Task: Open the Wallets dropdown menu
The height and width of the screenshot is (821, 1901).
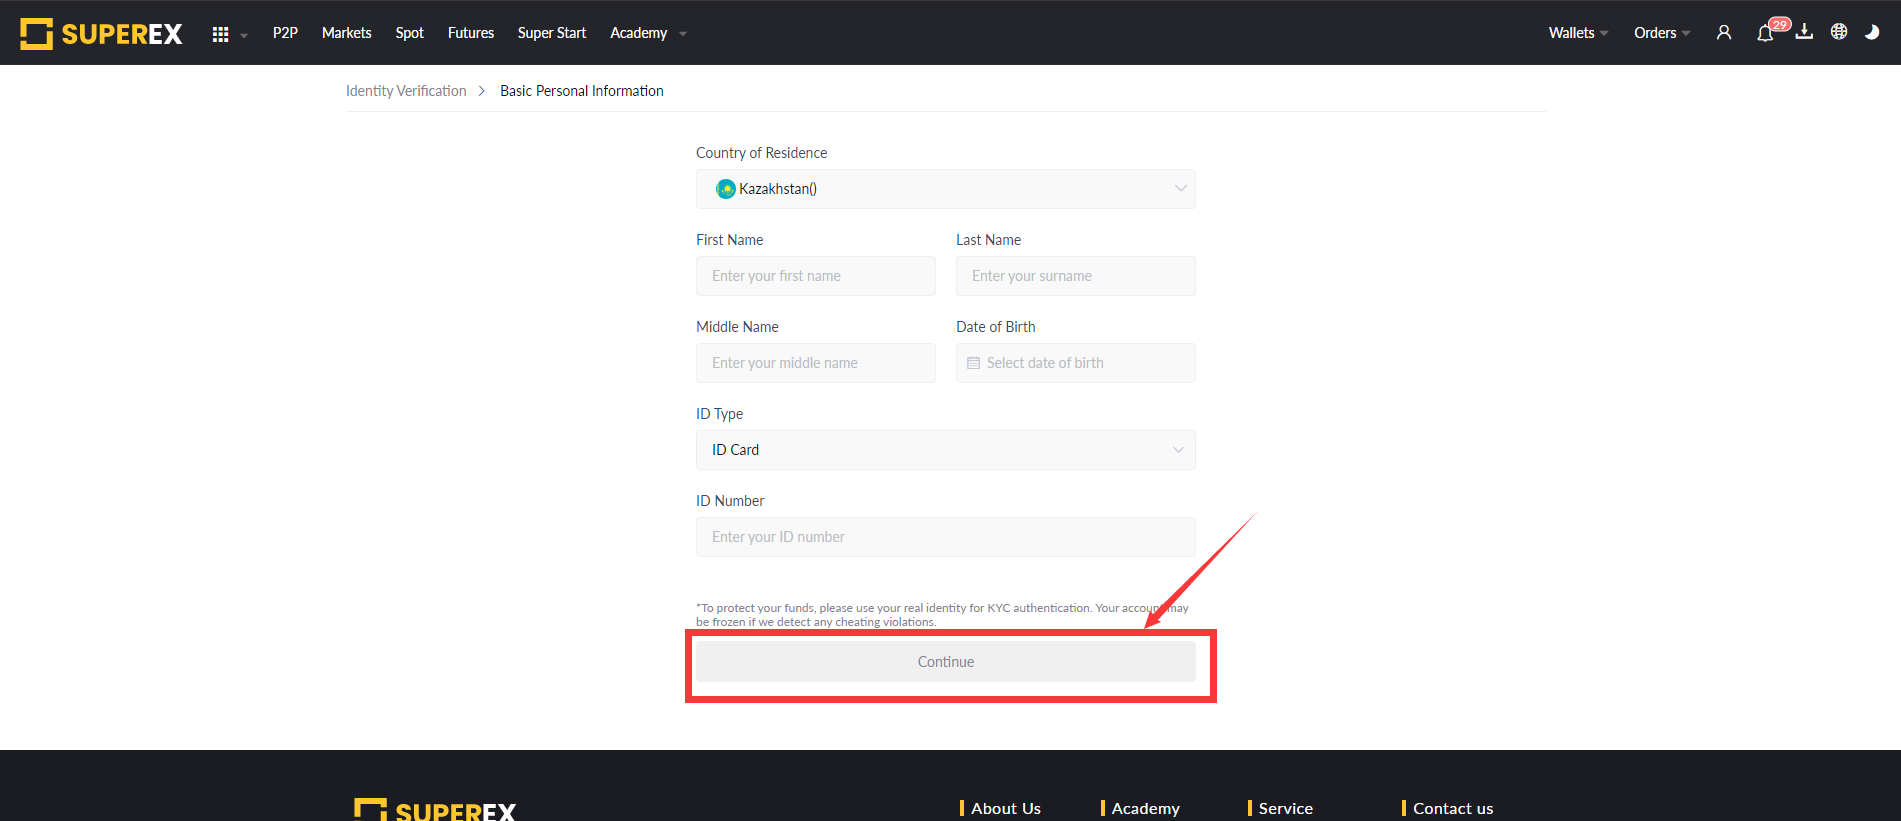Action: point(1578,33)
